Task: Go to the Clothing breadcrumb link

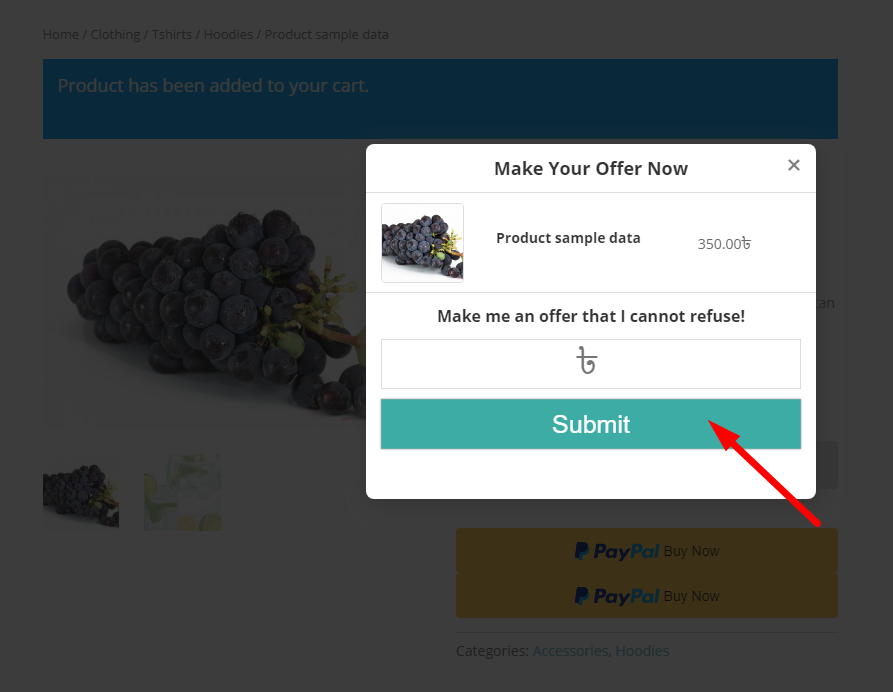Action: pyautogui.click(x=115, y=35)
